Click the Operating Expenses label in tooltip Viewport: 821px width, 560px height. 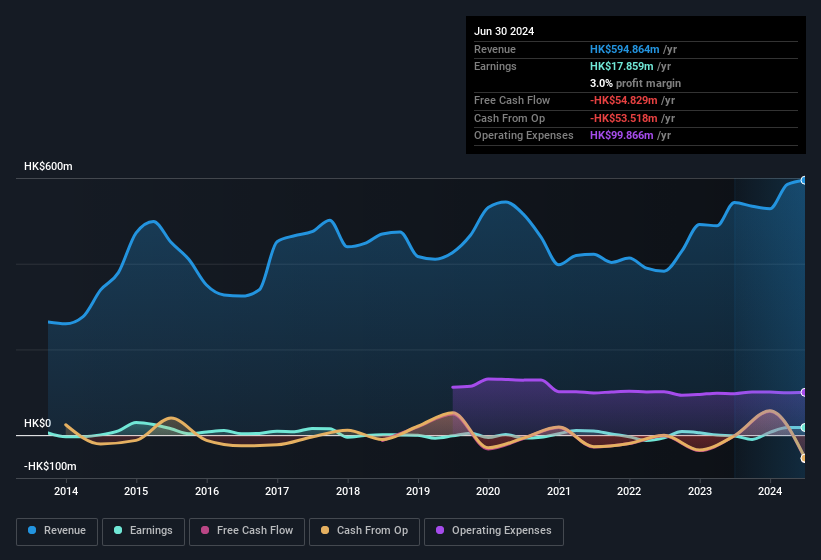[524, 136]
